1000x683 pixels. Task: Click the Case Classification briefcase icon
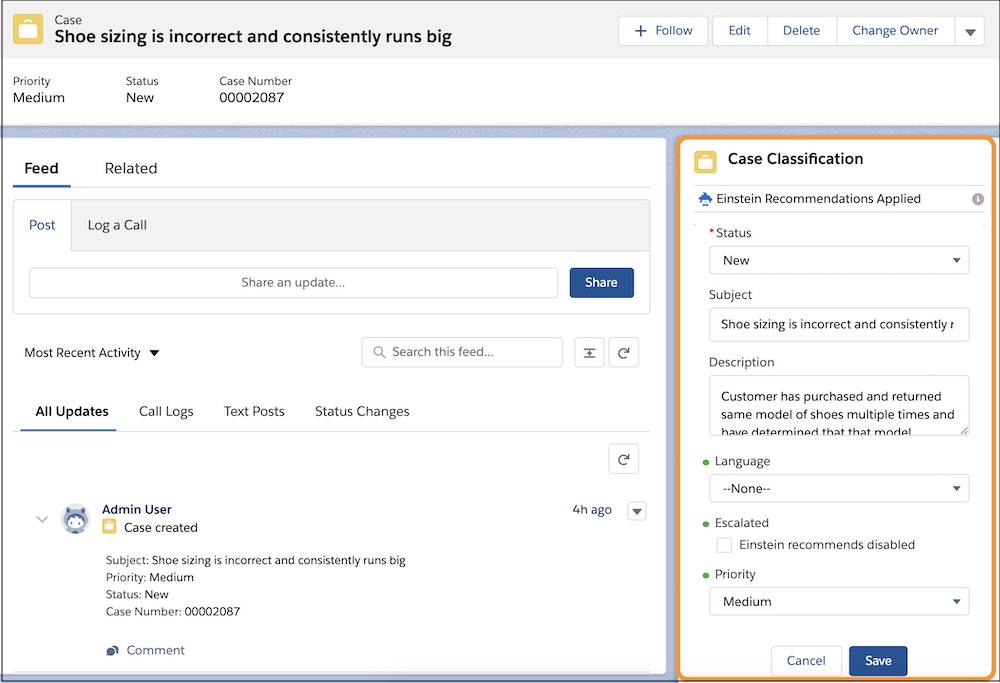[705, 161]
